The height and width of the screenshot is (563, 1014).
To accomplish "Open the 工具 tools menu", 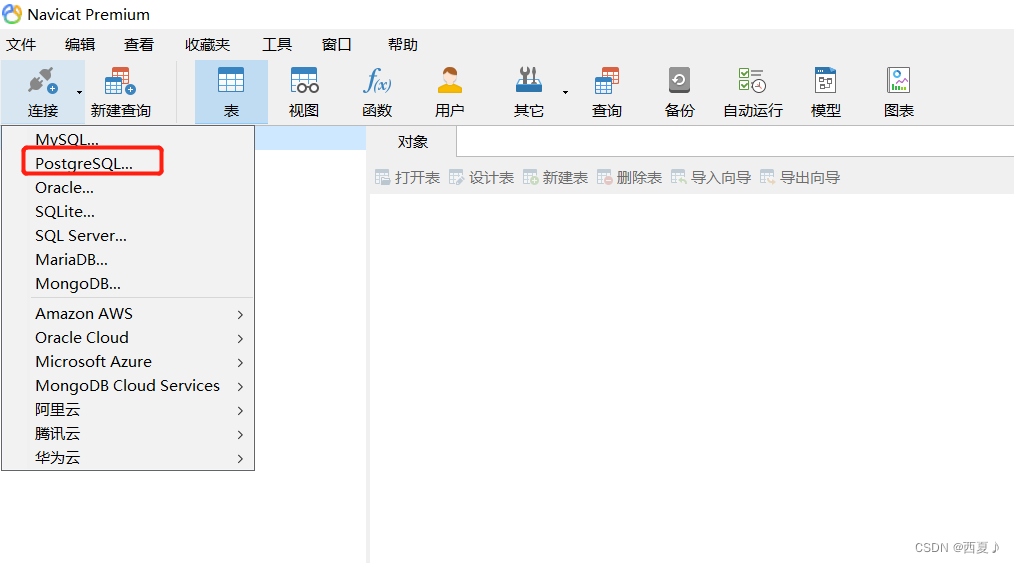I will [x=277, y=45].
